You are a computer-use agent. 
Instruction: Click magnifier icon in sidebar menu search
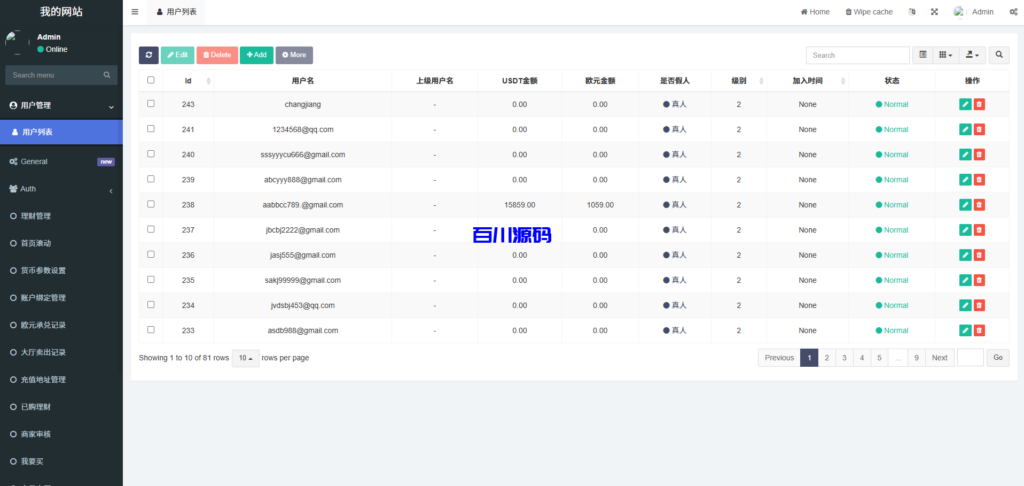106,75
